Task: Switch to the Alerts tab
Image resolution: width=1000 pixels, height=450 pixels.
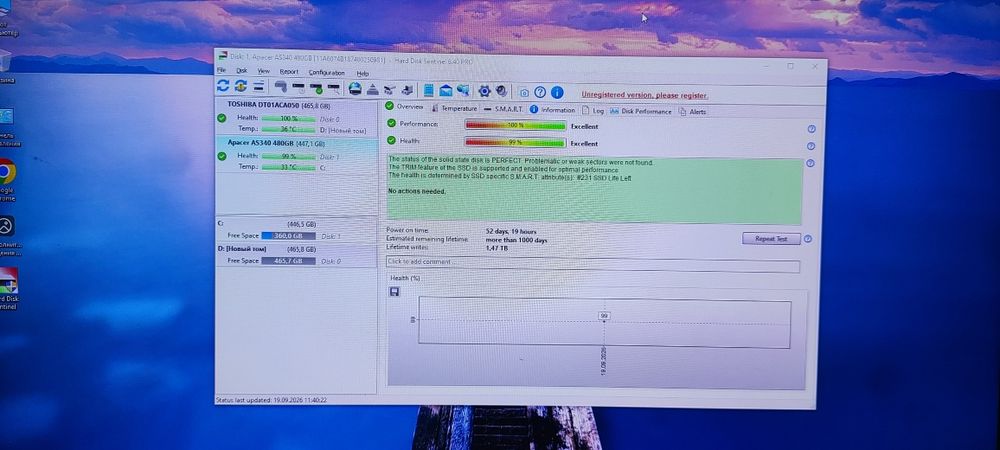Action: pyautogui.click(x=693, y=112)
